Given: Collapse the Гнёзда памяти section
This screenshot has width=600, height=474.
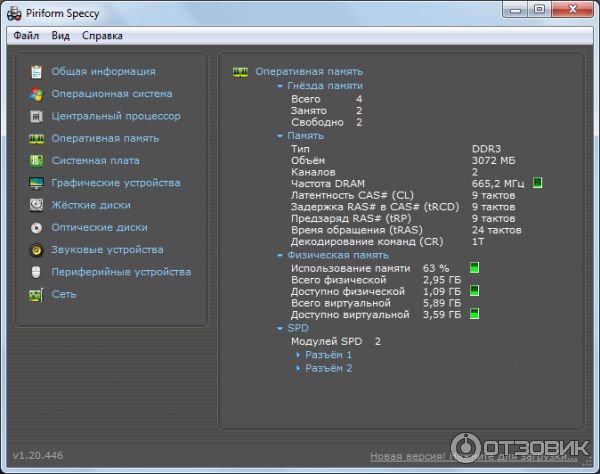Looking at the screenshot, I should [279, 87].
